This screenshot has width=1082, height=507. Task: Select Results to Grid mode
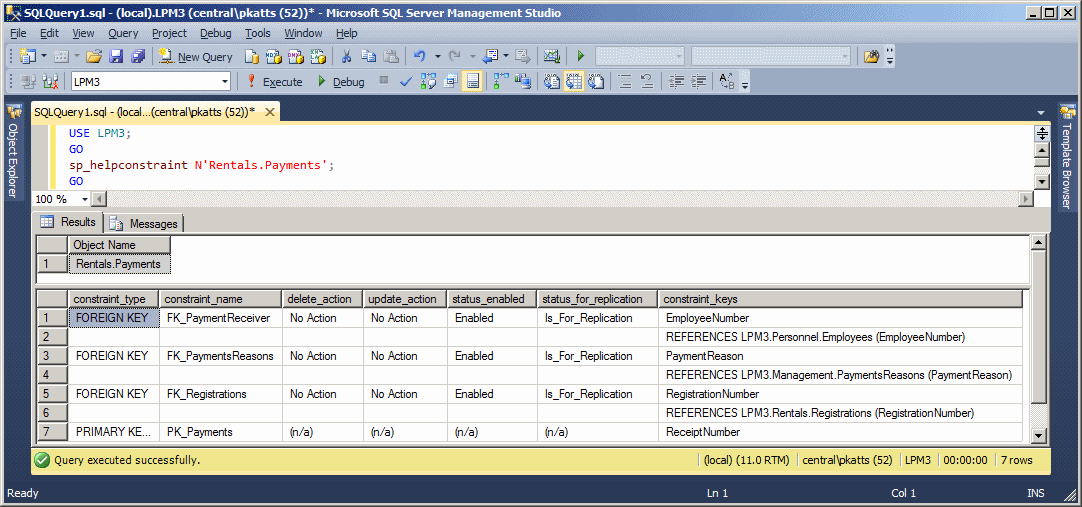tap(574, 82)
